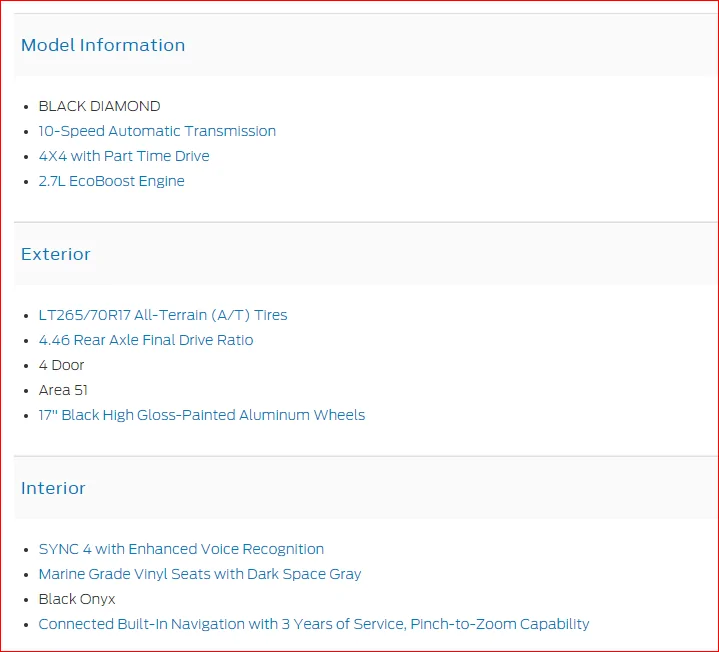Click 17" Black High Gloss-Painted Aluminum Wheels
This screenshot has height=652, width=719.
point(202,415)
